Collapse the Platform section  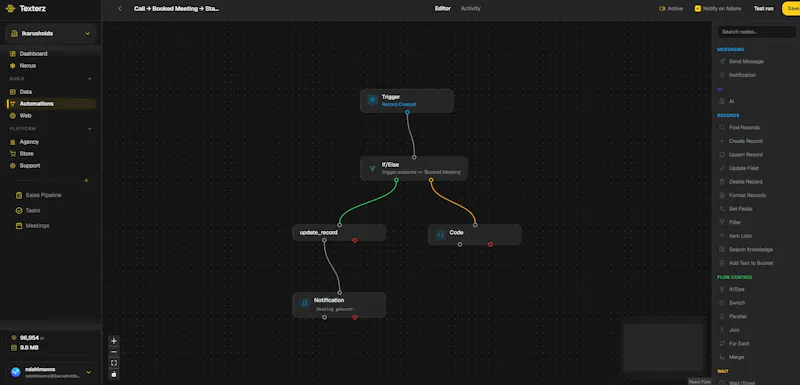click(90, 129)
